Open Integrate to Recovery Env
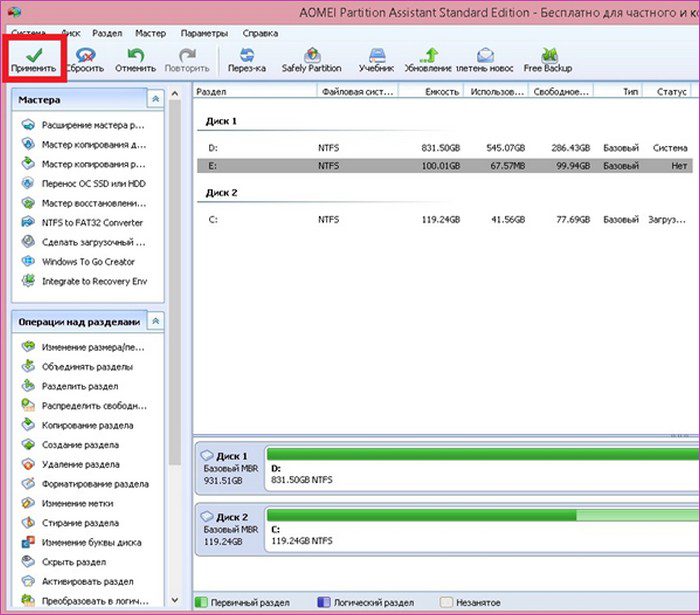Screen dimensions: 700x615 coord(84,281)
